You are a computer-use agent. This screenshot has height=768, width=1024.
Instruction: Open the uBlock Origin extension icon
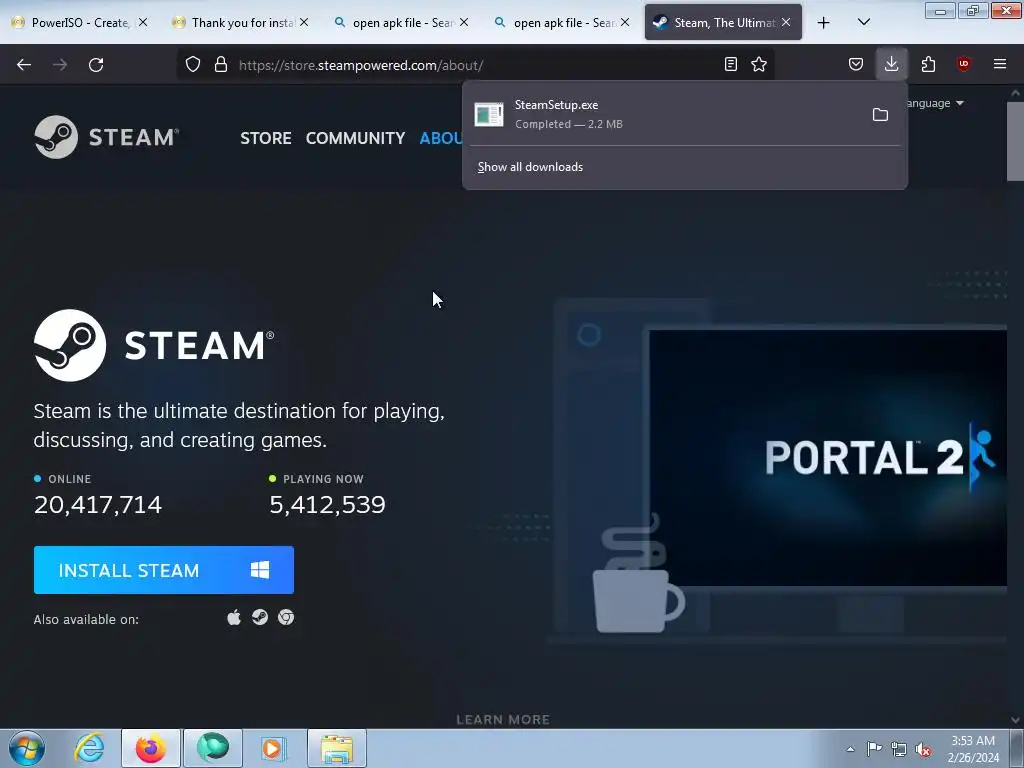click(963, 64)
